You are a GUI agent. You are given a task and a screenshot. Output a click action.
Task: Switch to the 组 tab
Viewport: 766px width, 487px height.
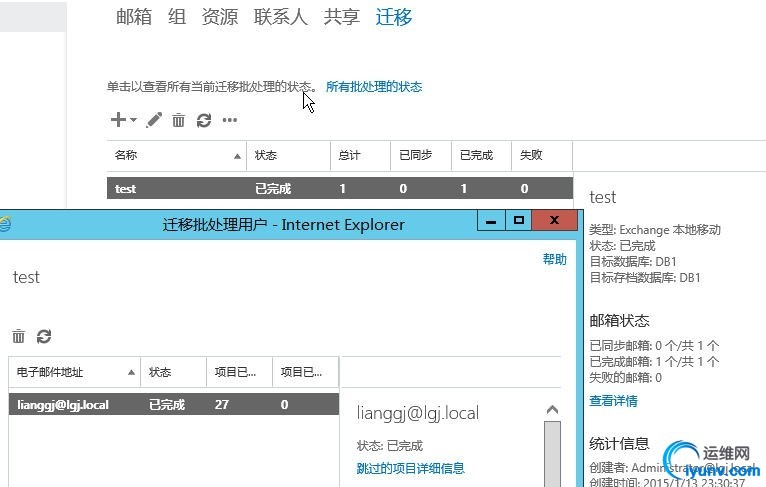(177, 17)
